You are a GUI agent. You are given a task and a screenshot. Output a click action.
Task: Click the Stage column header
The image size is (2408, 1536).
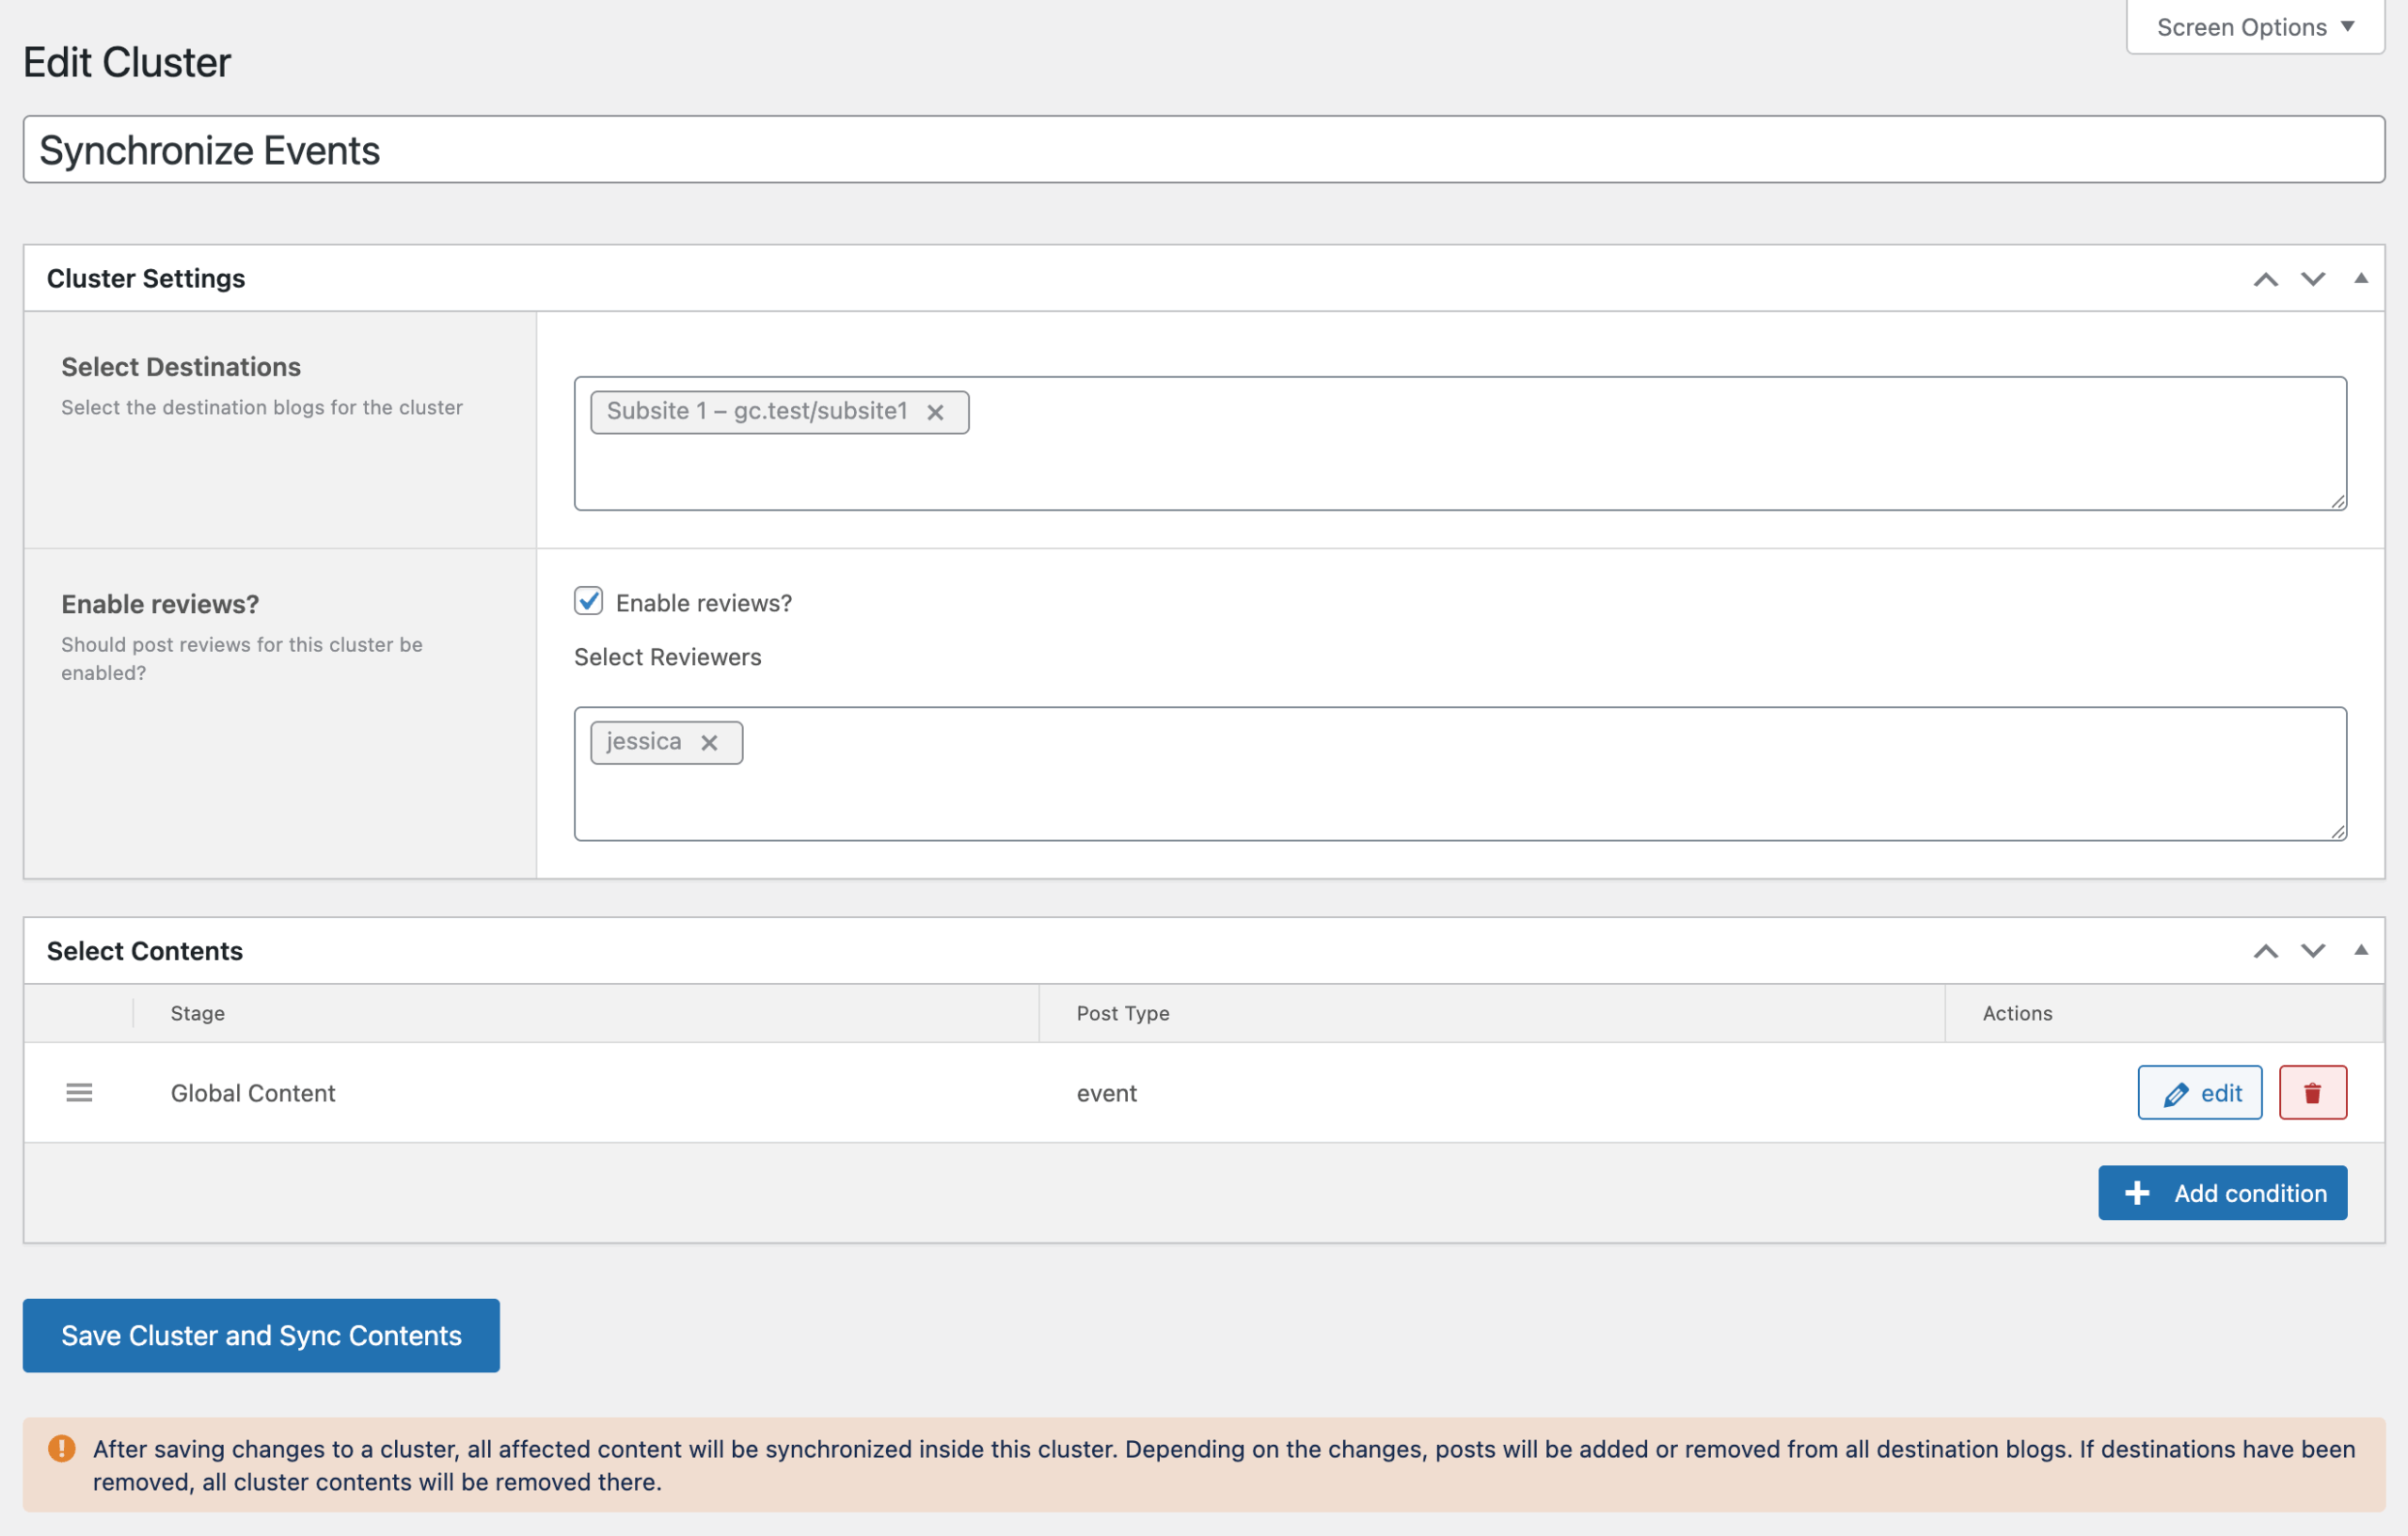coord(198,1013)
